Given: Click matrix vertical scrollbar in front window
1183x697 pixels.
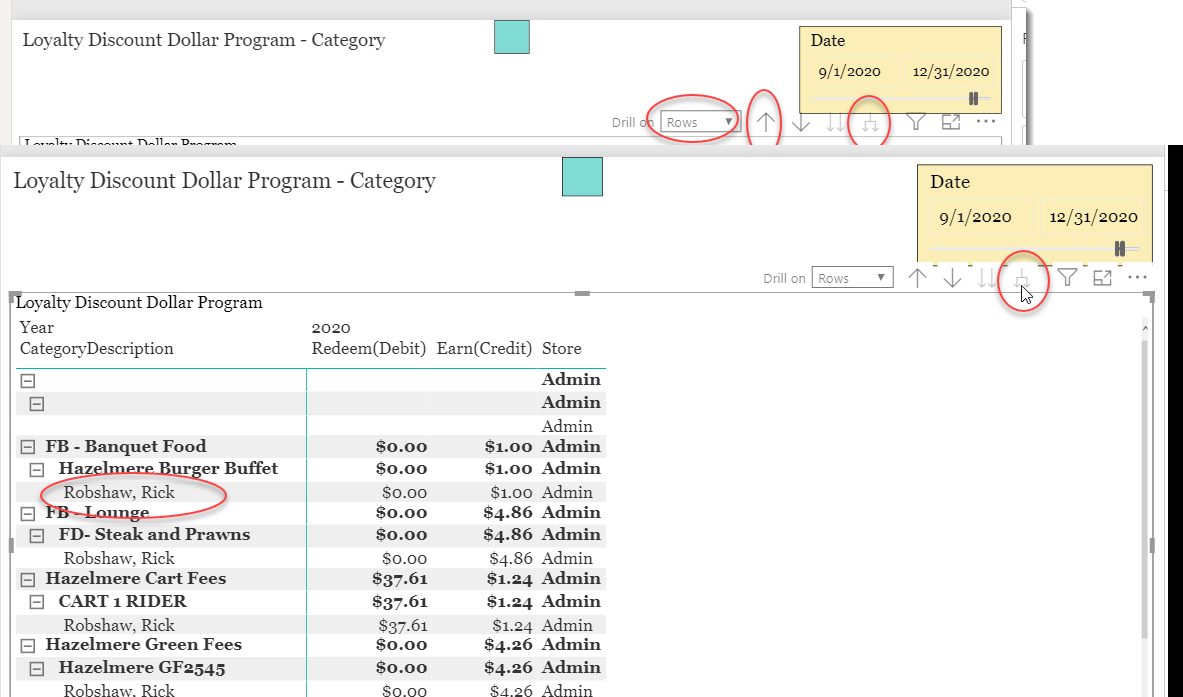Looking at the screenshot, I should (1145, 490).
